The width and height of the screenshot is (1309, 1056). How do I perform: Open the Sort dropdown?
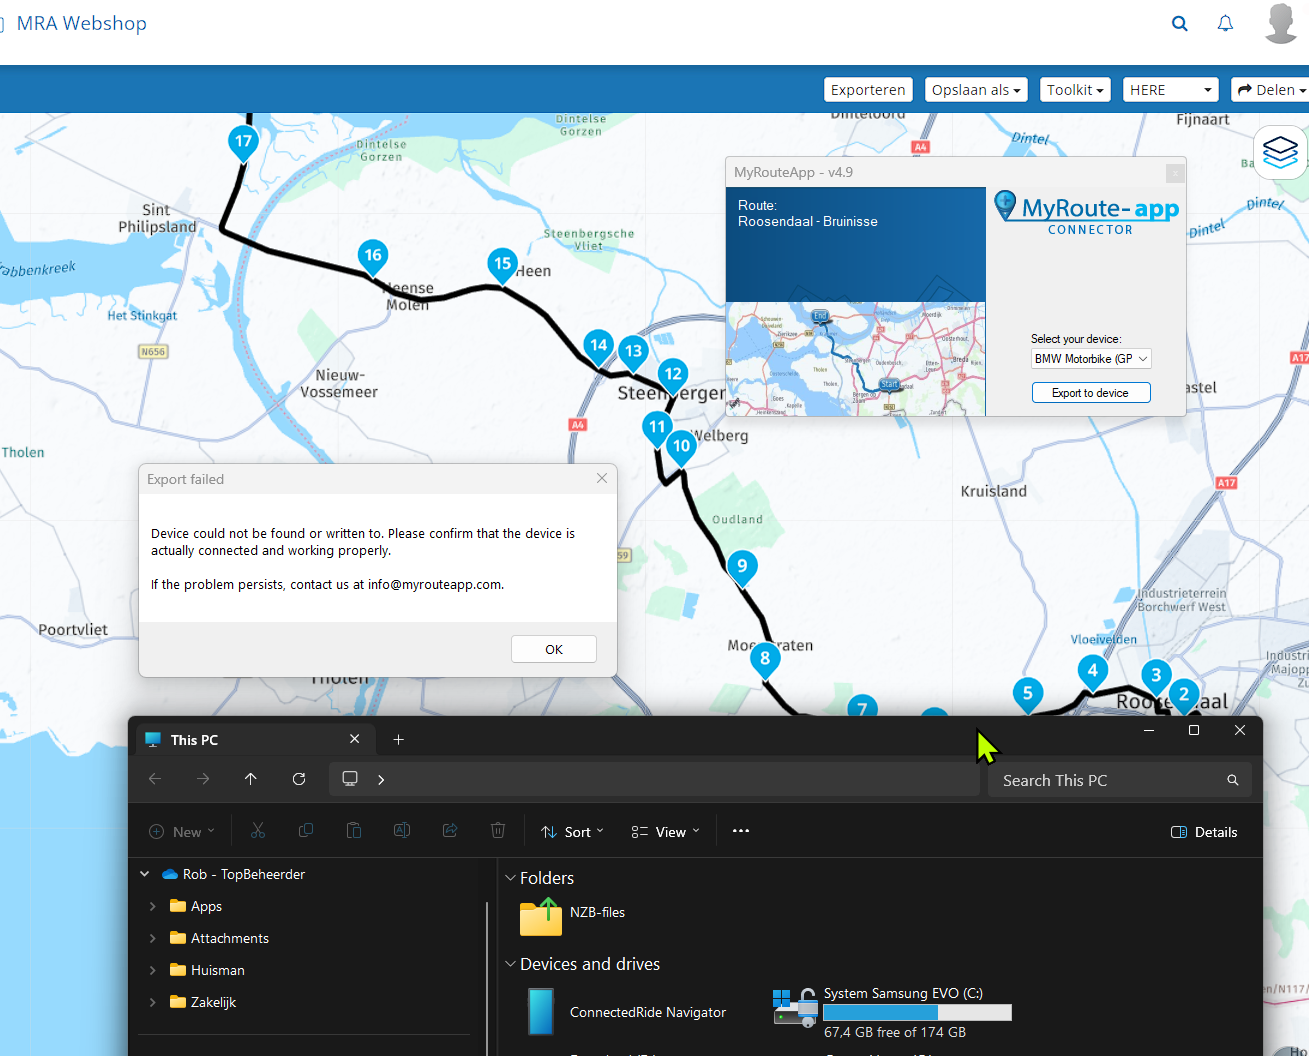(x=572, y=832)
